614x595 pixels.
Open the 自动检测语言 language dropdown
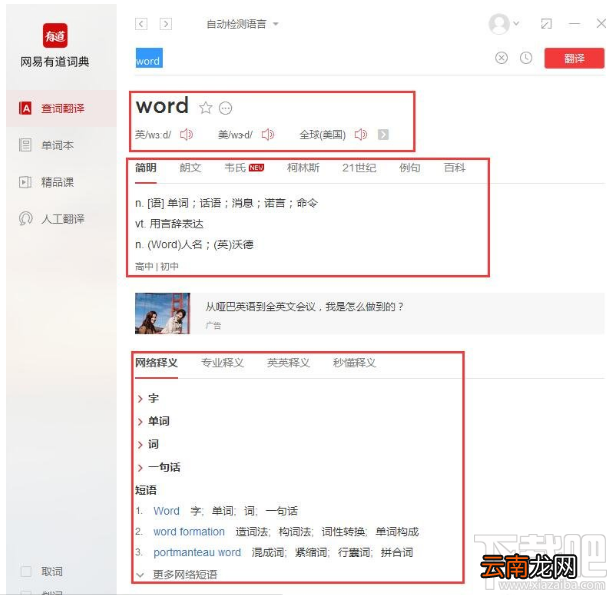pos(242,24)
